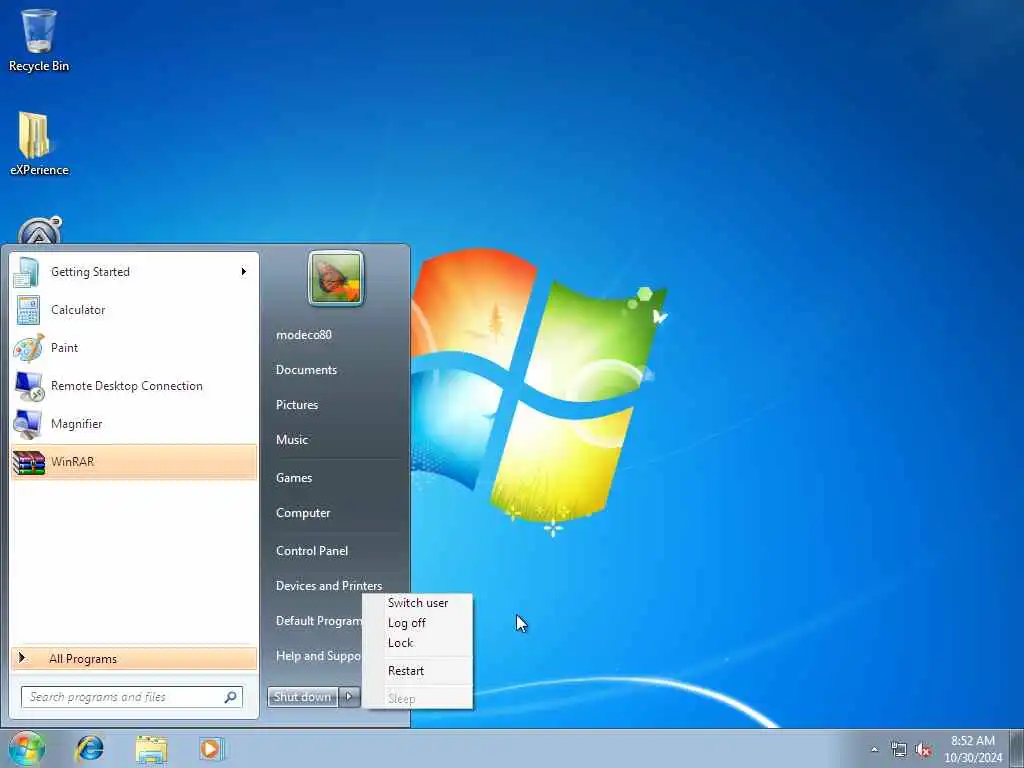Click the butterfly user account picture

click(336, 278)
